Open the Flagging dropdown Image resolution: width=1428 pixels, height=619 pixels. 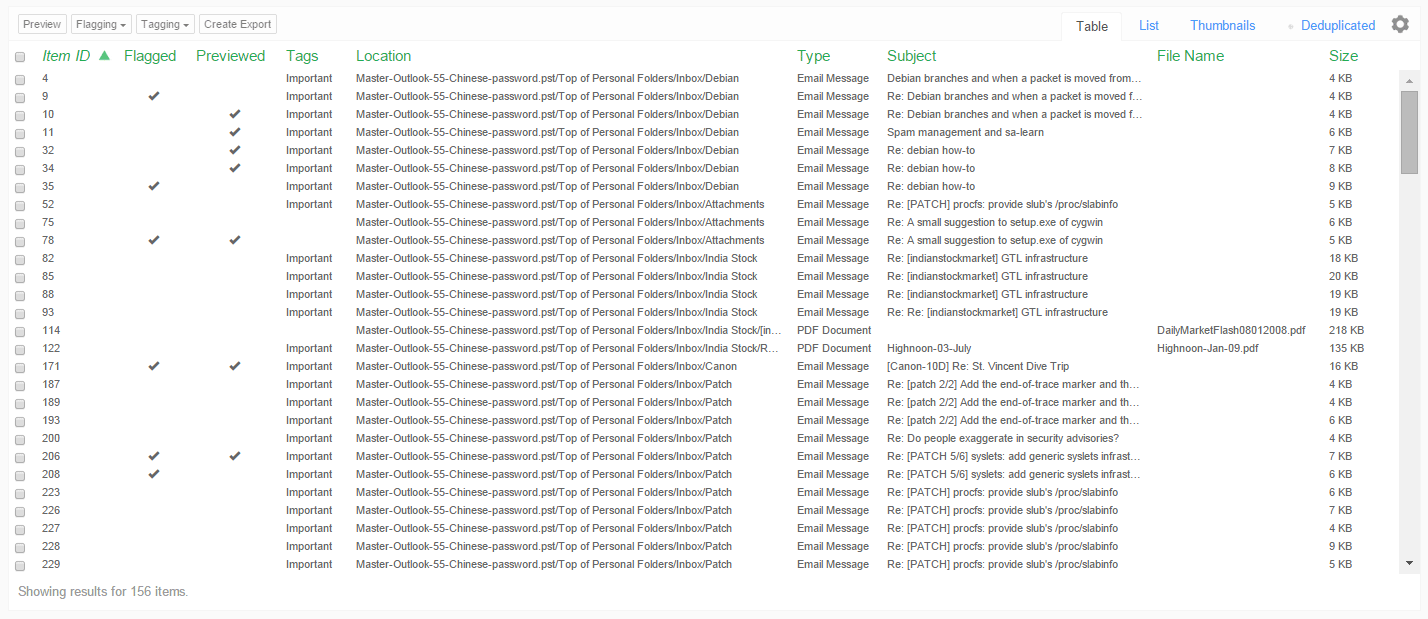pyautogui.click(x=102, y=24)
